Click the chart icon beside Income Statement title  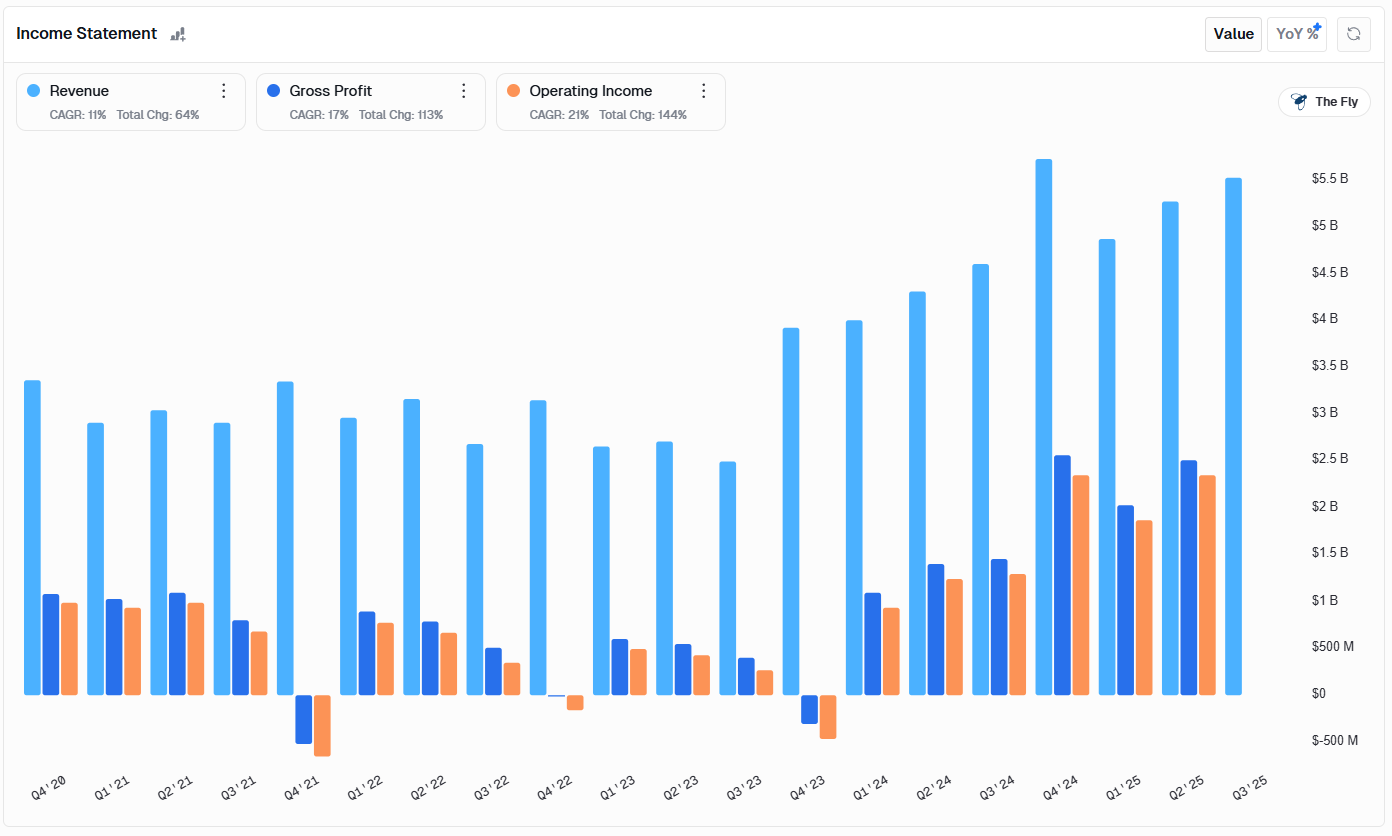point(178,34)
